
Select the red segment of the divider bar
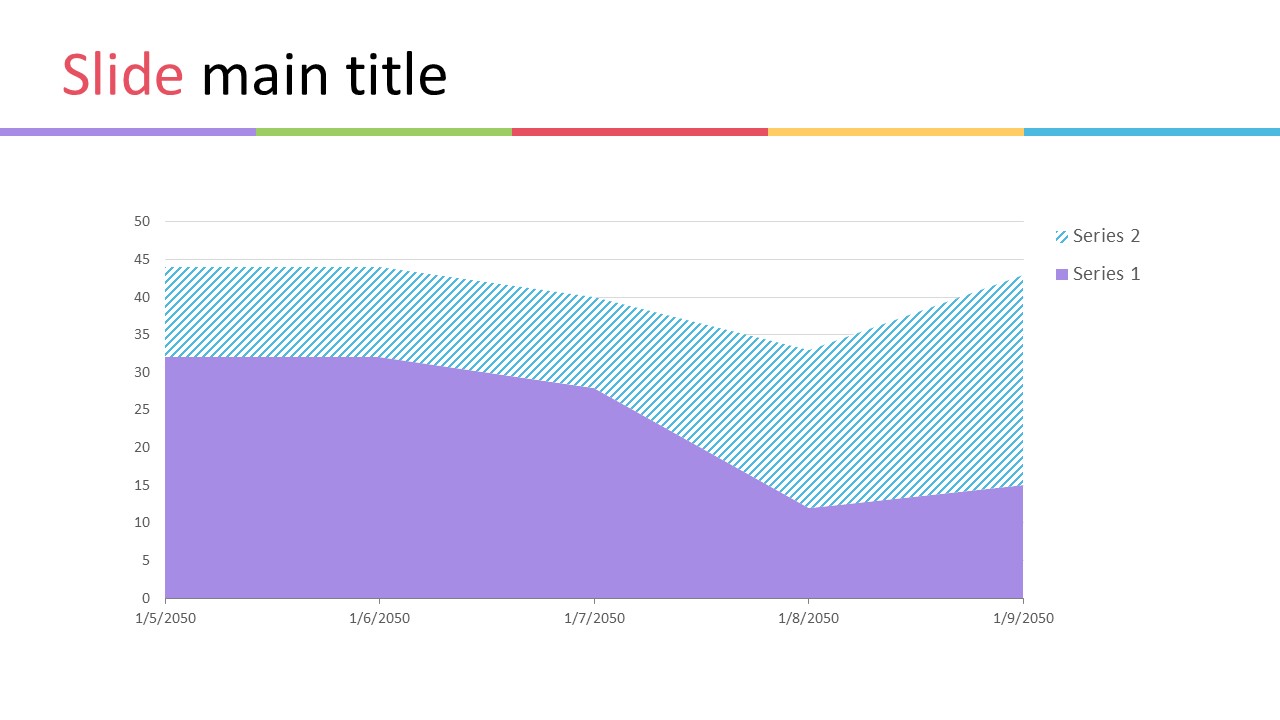tap(640, 132)
